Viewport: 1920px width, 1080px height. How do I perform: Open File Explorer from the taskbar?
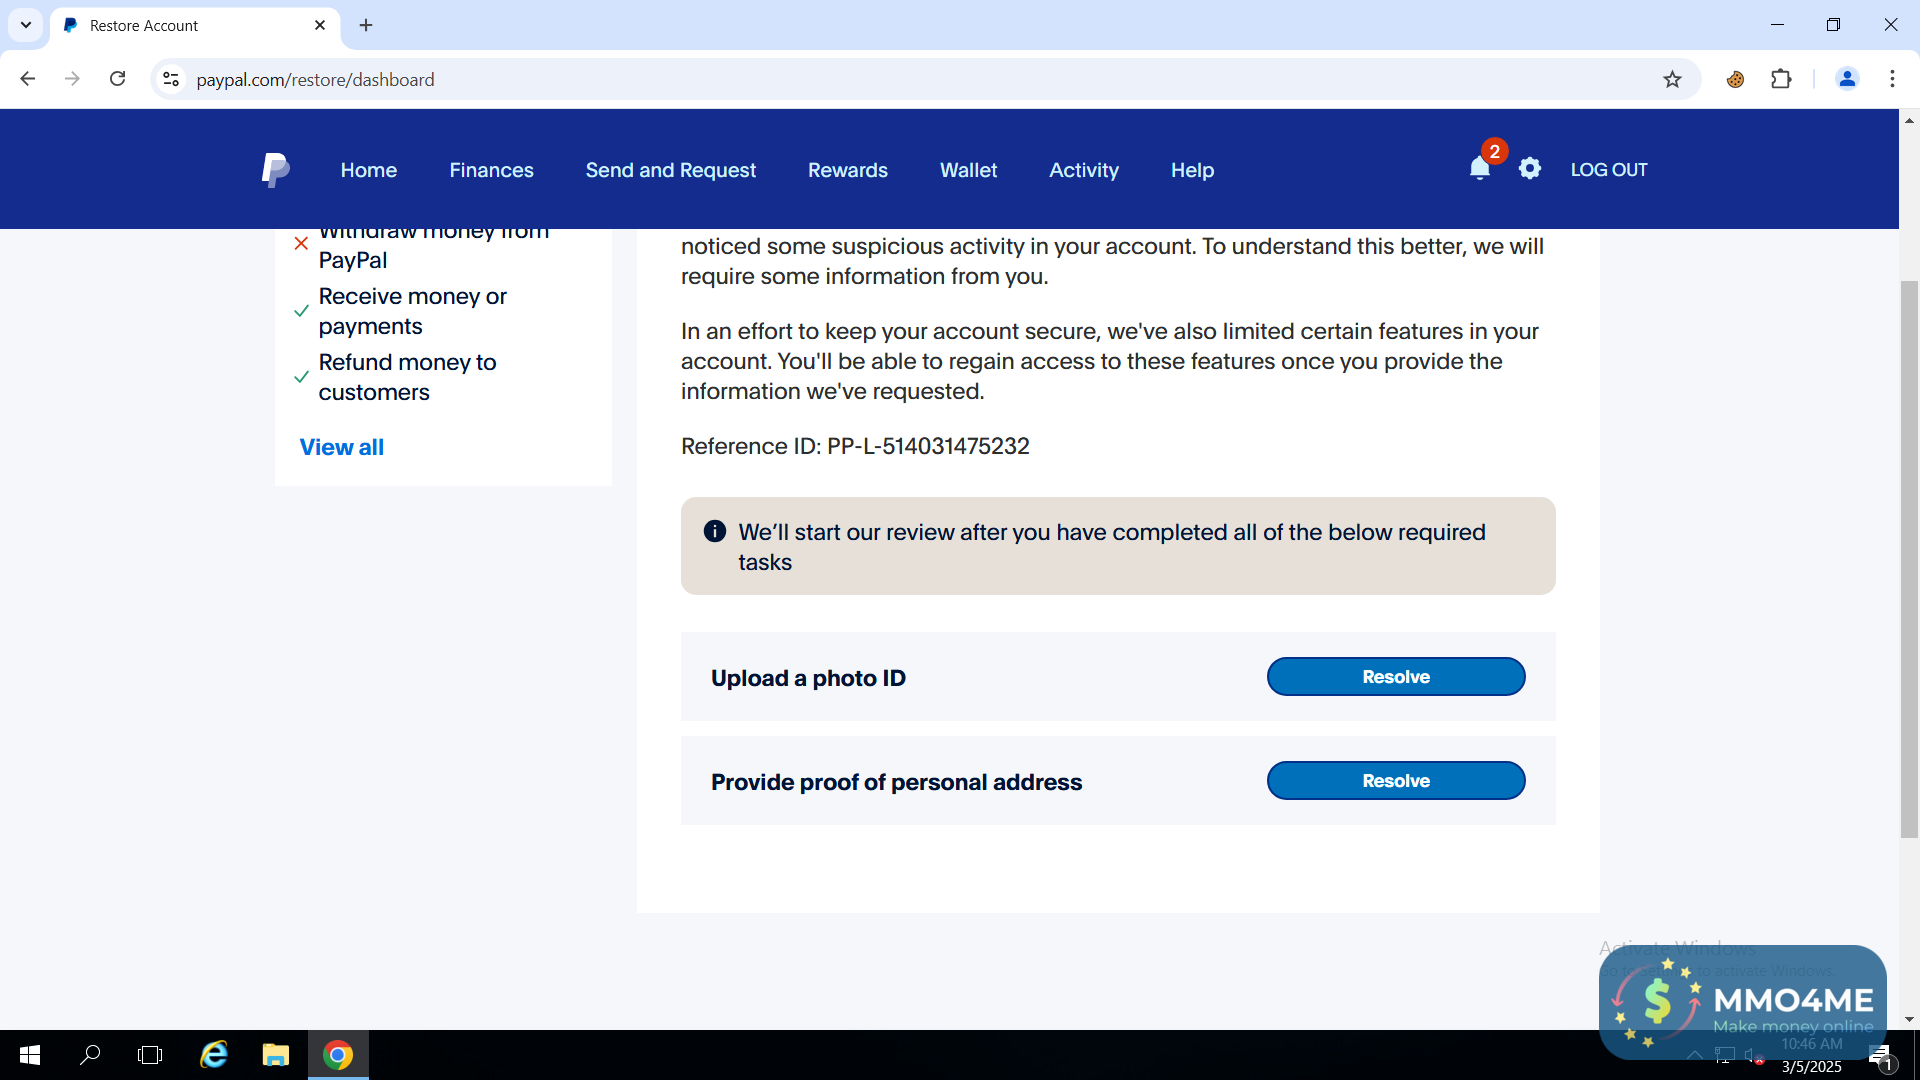pos(275,1055)
